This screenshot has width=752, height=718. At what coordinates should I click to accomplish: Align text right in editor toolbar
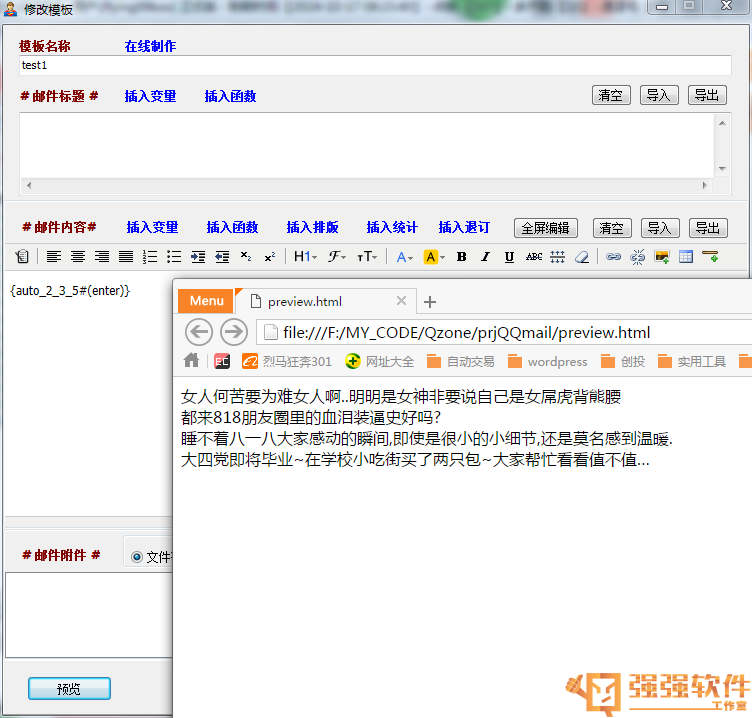point(102,257)
